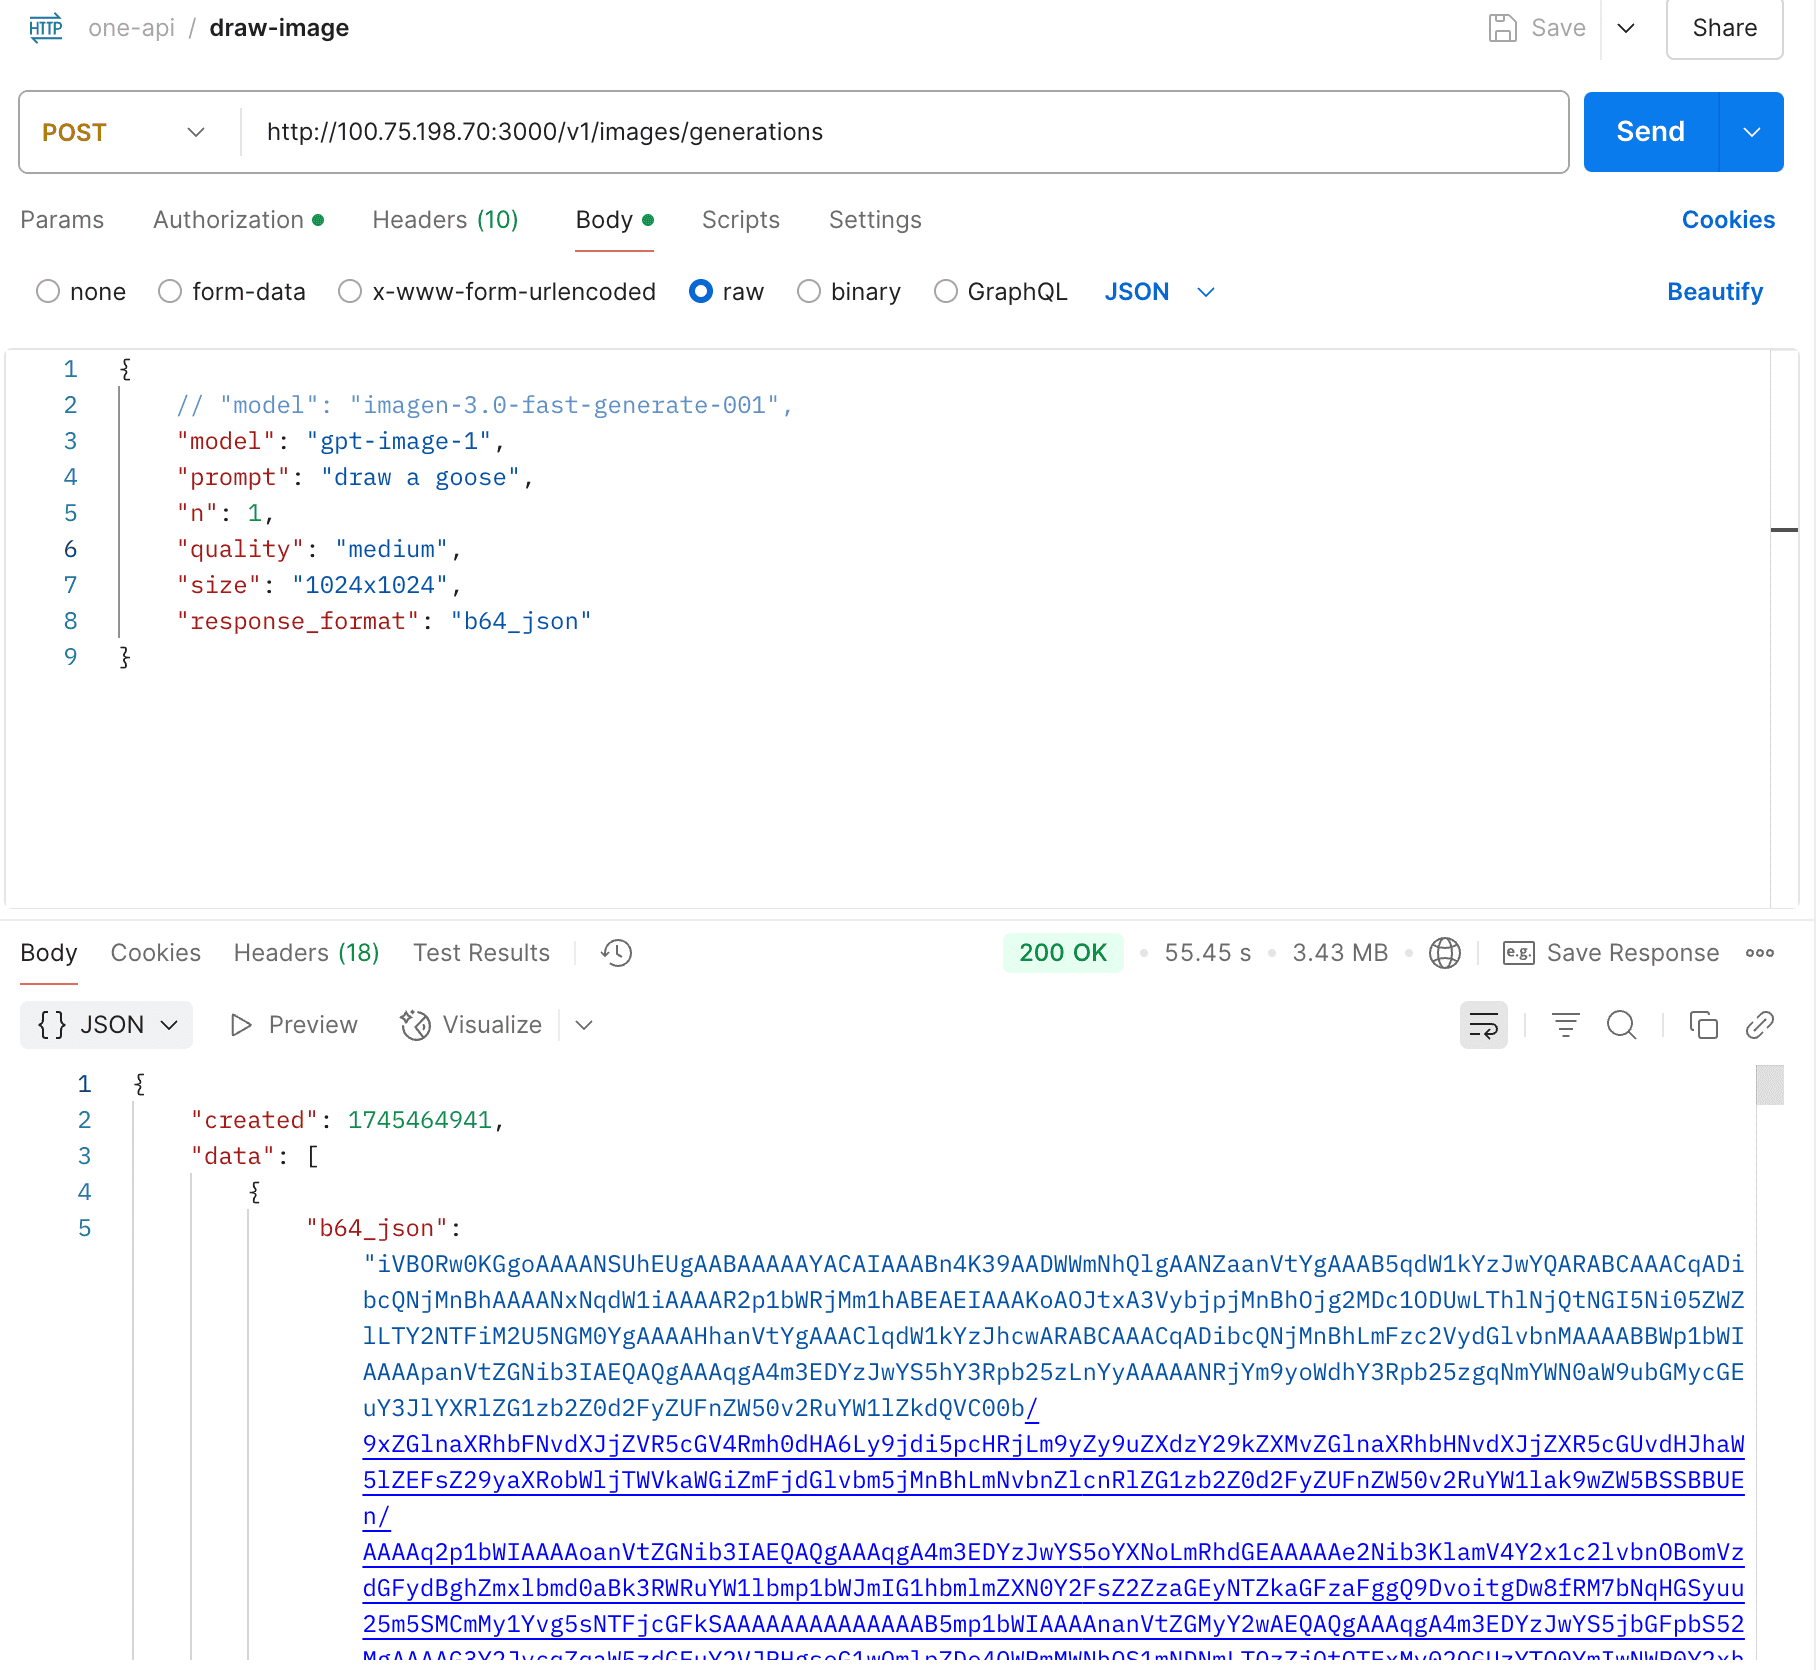
Task: Select the form-data body type
Action: tap(170, 292)
